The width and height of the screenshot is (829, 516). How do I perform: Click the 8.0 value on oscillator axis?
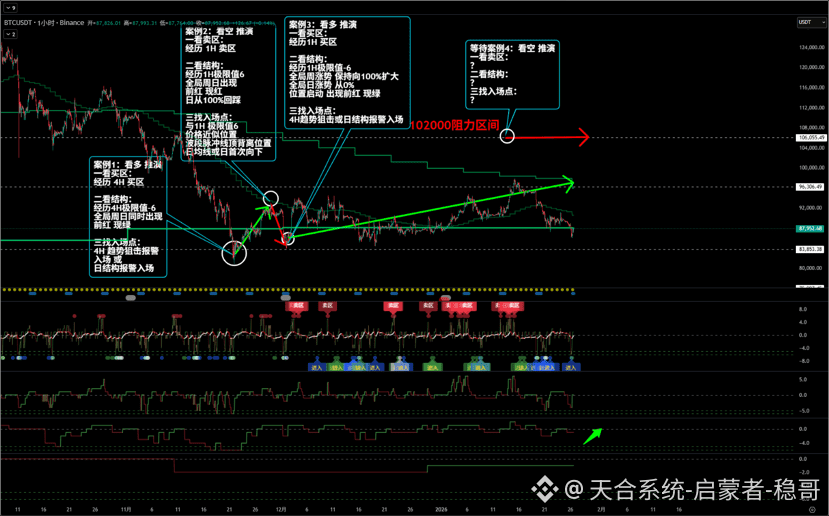tap(803, 309)
